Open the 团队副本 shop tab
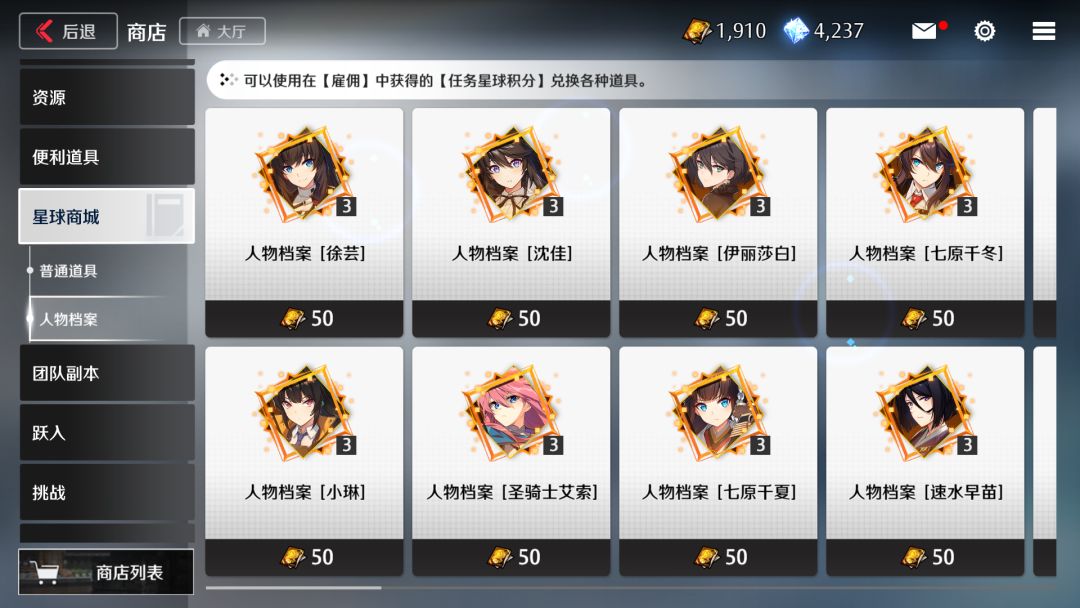Screen dimensions: 1080x608 coord(107,373)
